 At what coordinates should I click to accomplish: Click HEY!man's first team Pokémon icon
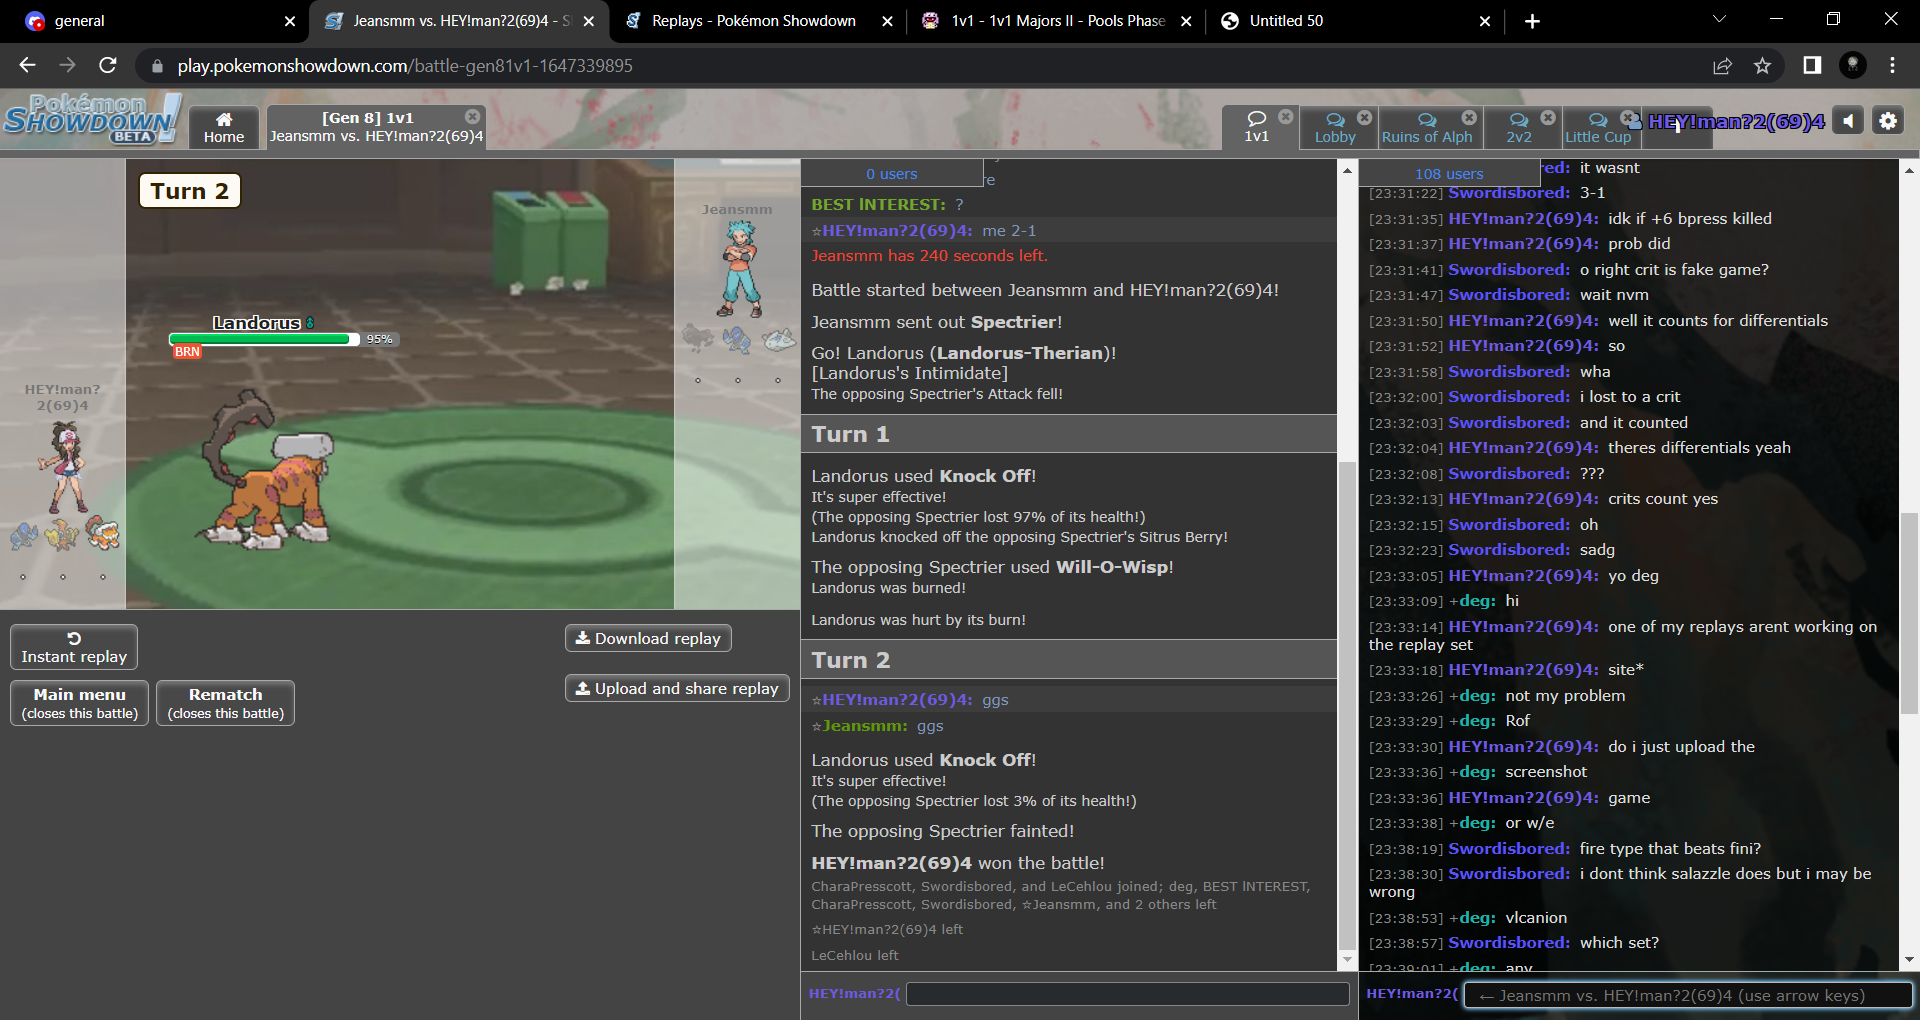[x=24, y=535]
